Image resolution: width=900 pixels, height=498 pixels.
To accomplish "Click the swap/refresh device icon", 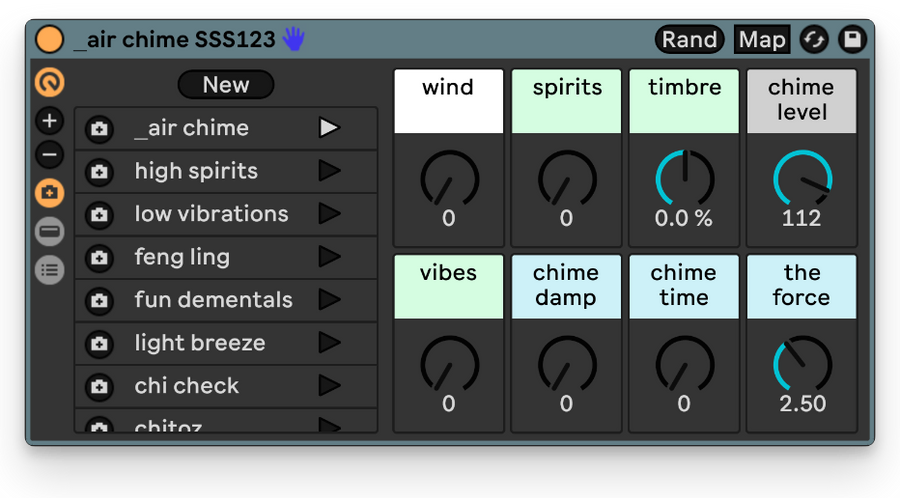I will tap(814, 40).
